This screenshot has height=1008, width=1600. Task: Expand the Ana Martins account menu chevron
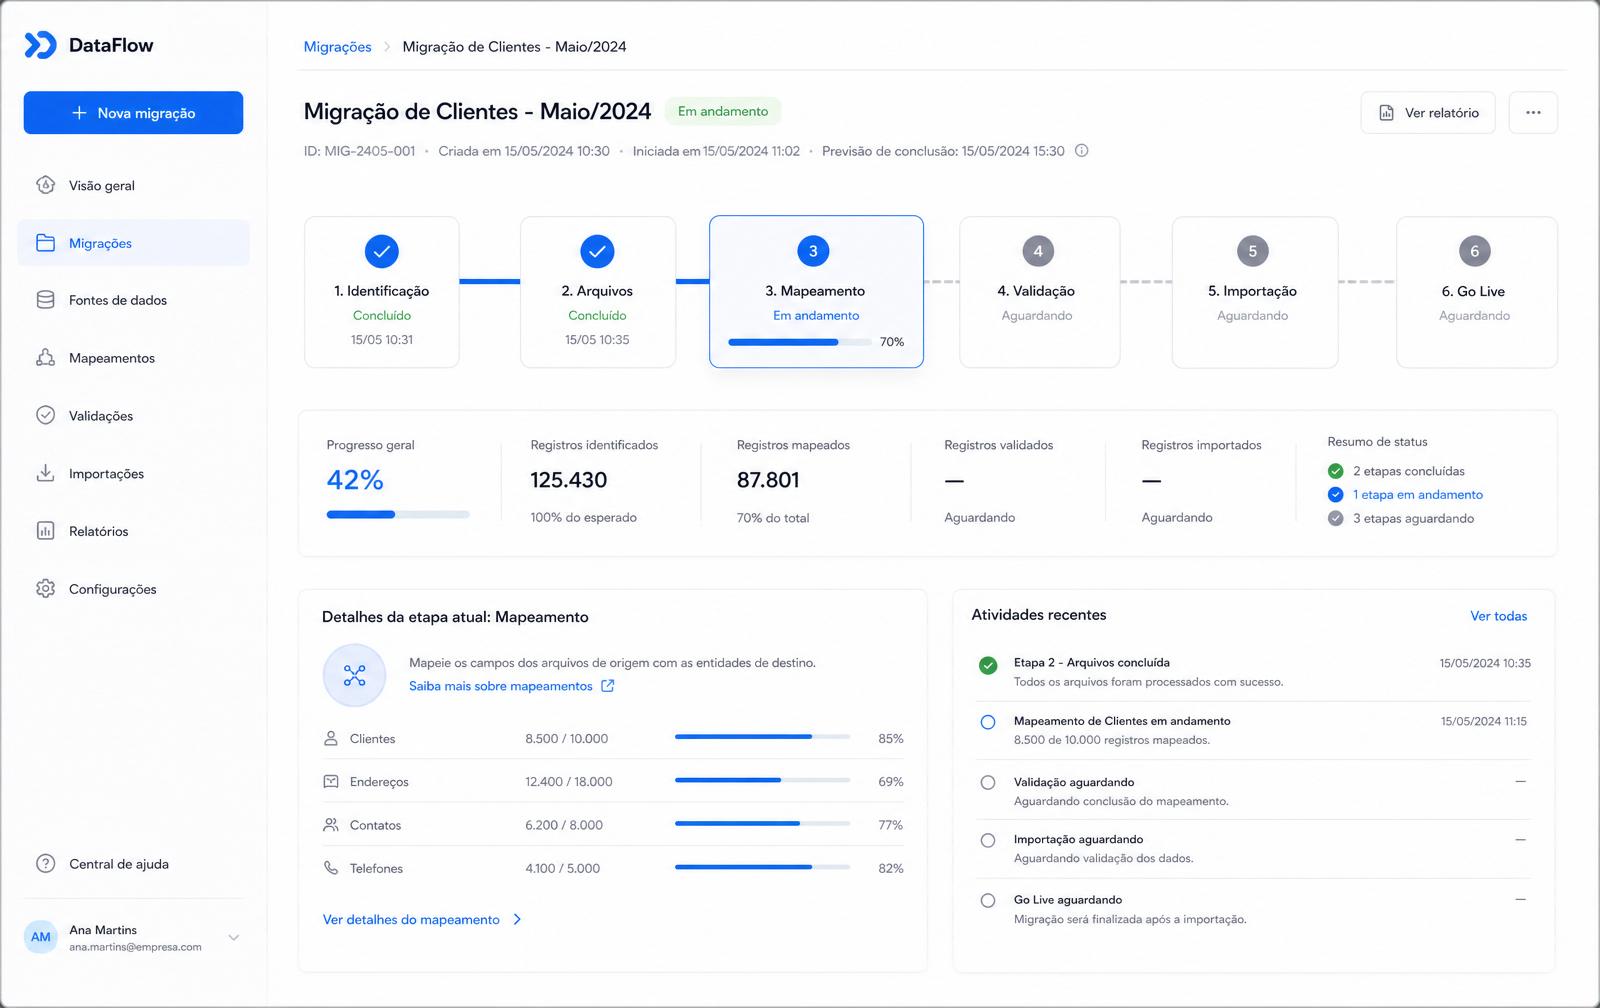point(233,938)
